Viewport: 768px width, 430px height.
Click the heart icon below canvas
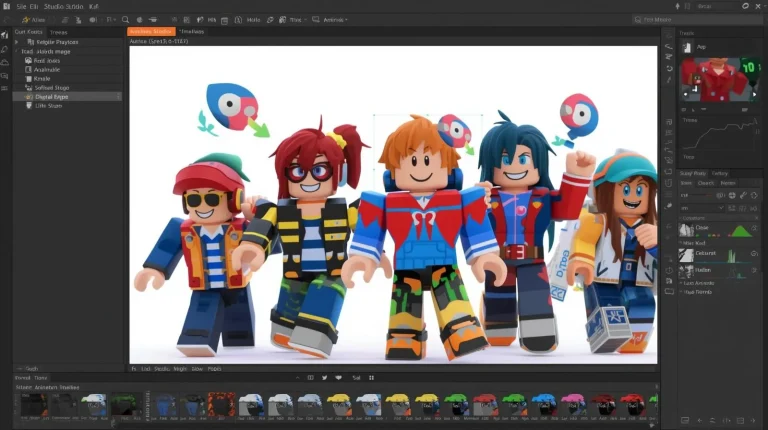[338, 378]
